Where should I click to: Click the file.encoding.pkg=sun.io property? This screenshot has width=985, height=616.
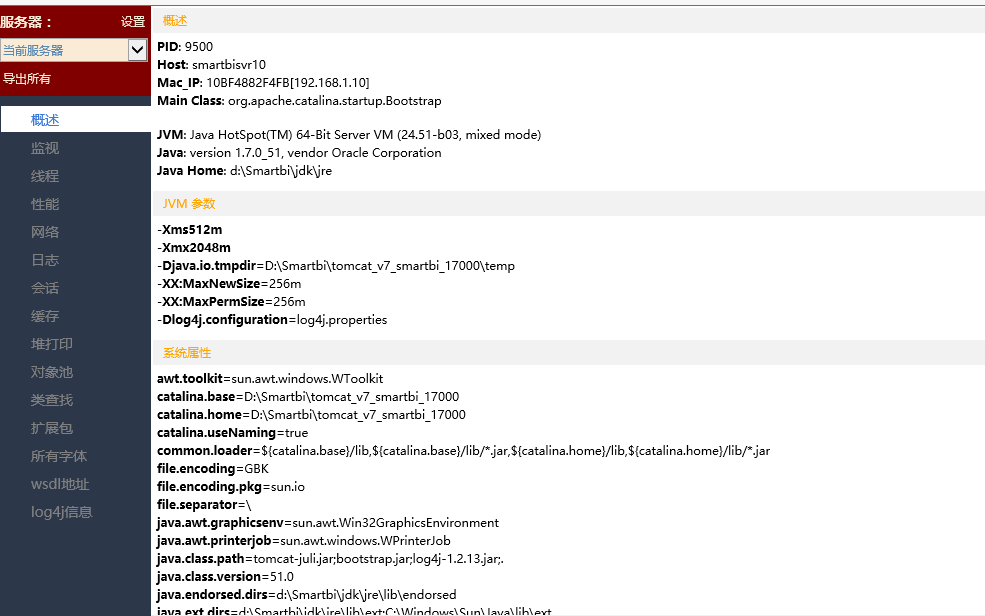[x=231, y=487]
